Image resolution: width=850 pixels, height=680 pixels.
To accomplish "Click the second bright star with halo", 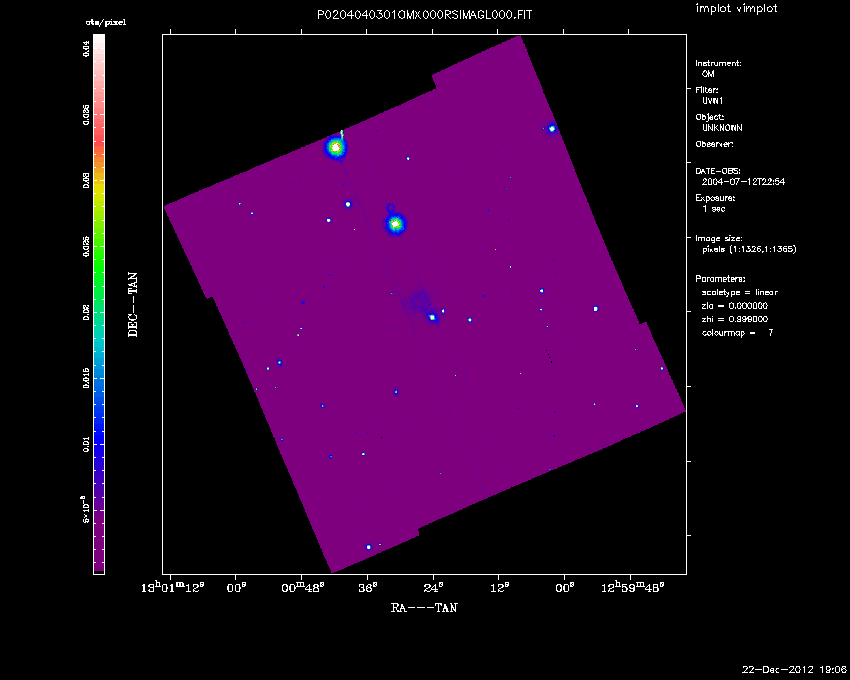I will 395,223.
